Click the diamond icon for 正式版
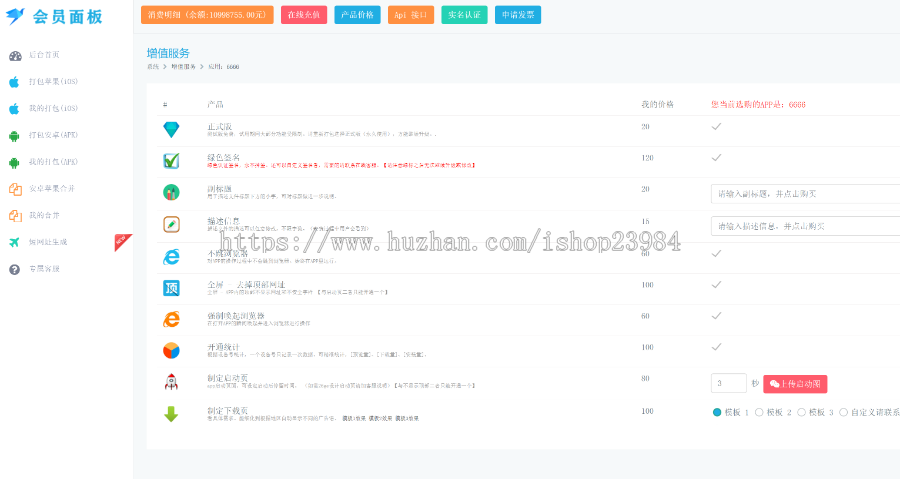 [x=171, y=130]
